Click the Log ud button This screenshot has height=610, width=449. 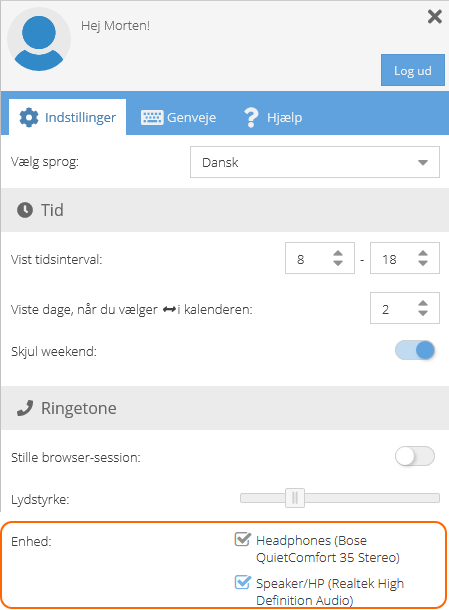(x=413, y=70)
